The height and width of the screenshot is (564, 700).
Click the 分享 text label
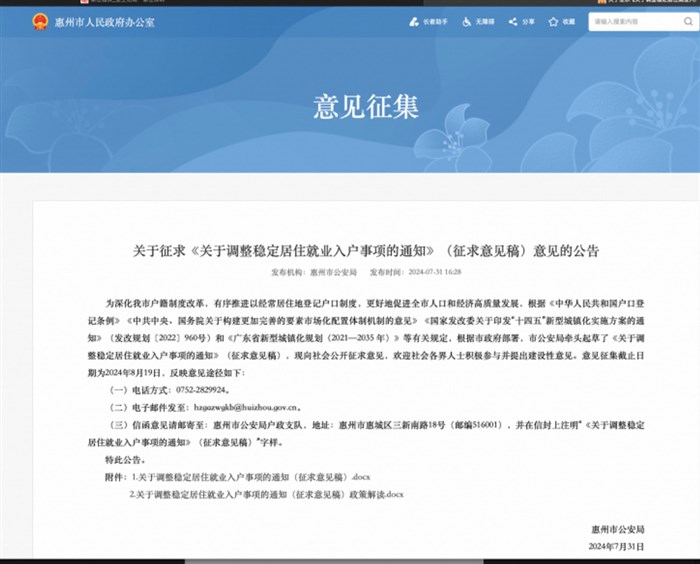pos(528,21)
